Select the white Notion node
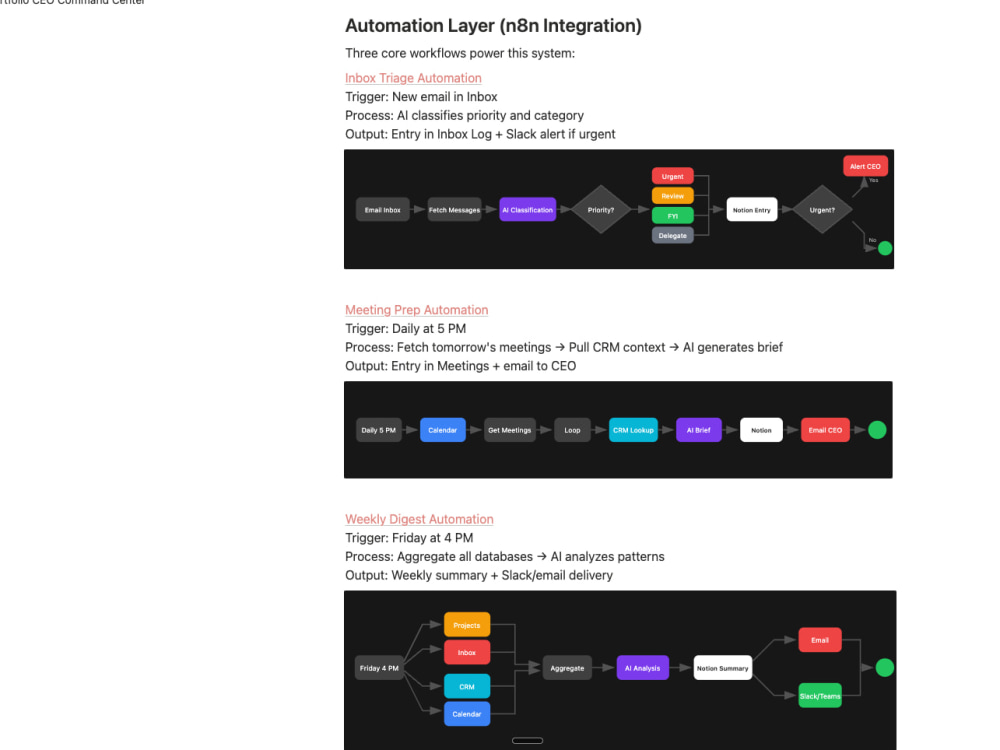 (761, 430)
